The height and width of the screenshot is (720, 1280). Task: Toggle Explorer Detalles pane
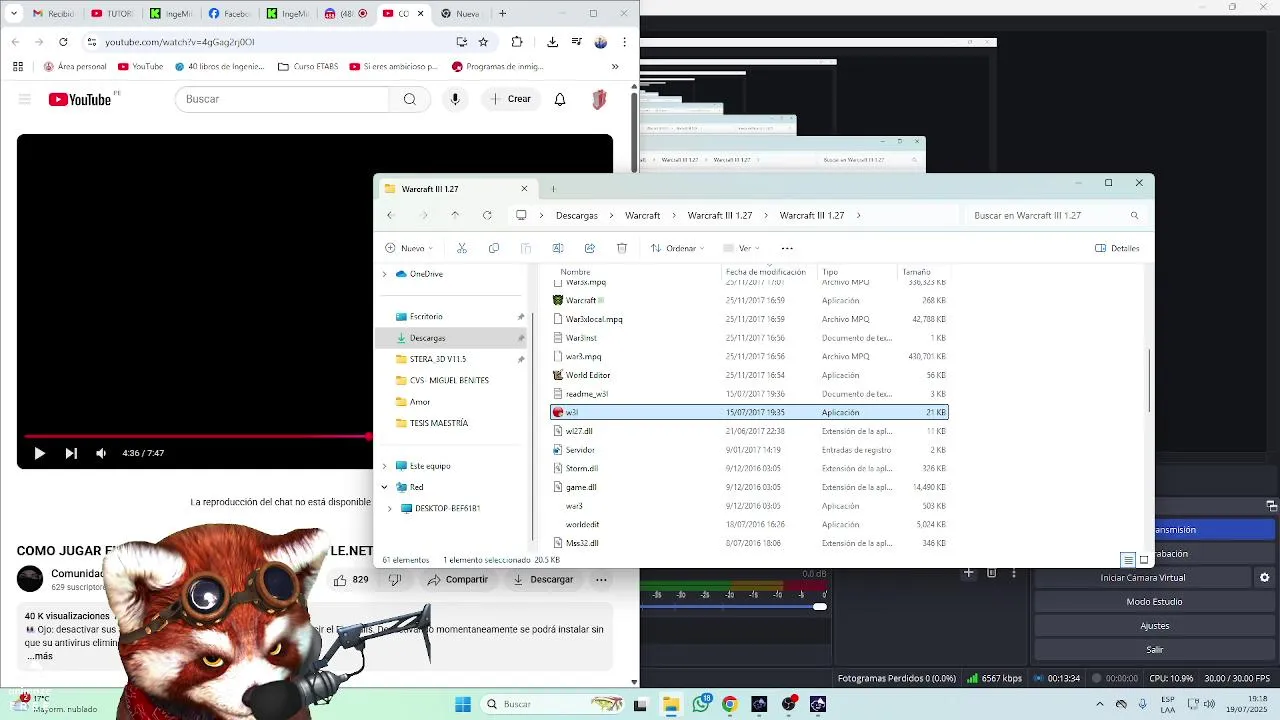[x=1117, y=248]
